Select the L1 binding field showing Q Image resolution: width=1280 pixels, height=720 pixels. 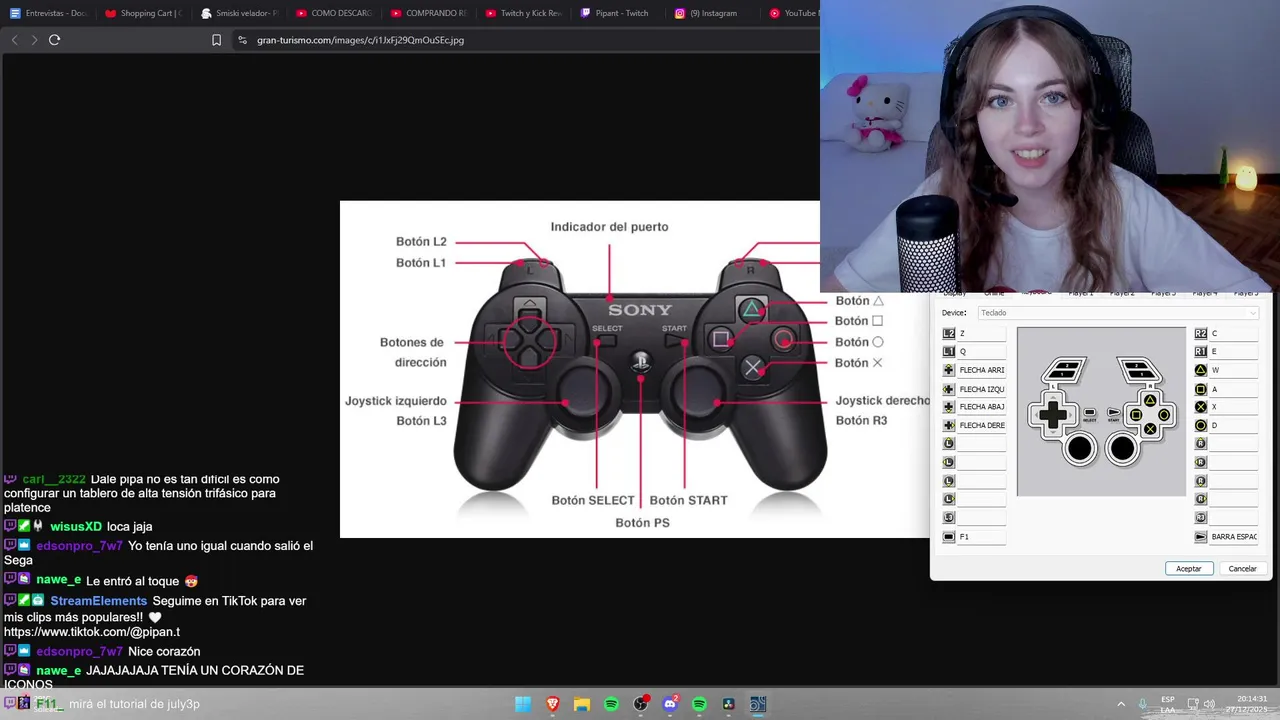point(982,352)
